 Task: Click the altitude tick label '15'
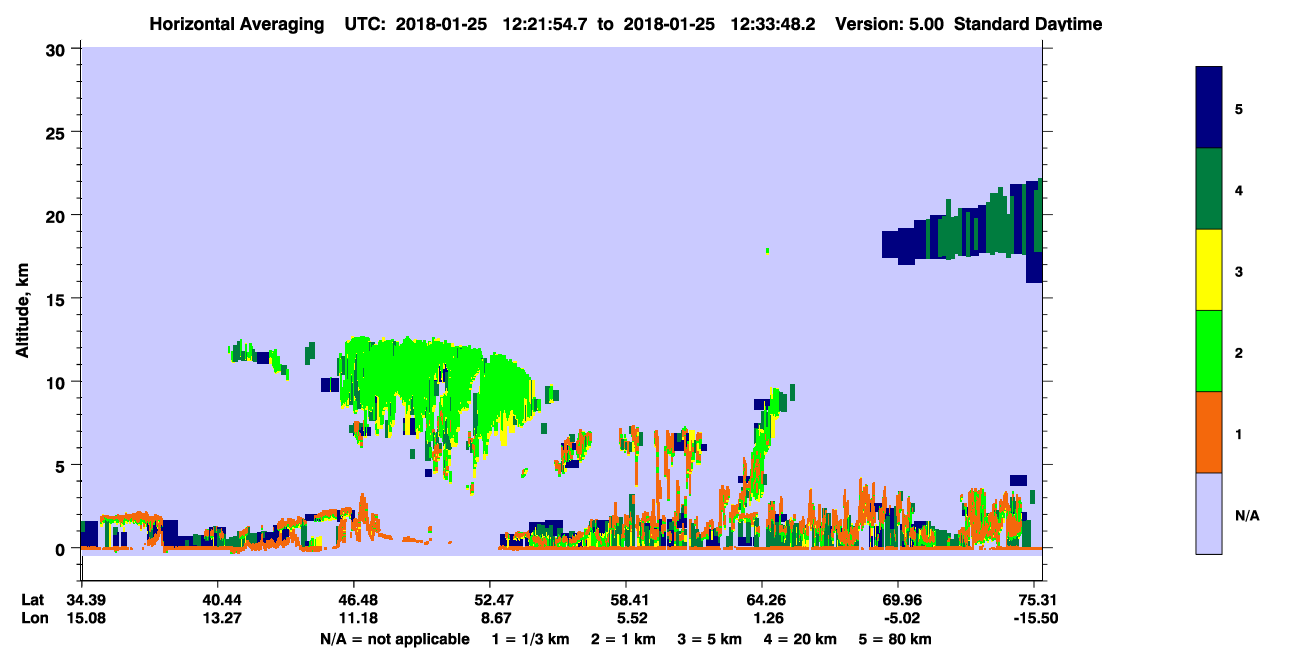[x=58, y=299]
